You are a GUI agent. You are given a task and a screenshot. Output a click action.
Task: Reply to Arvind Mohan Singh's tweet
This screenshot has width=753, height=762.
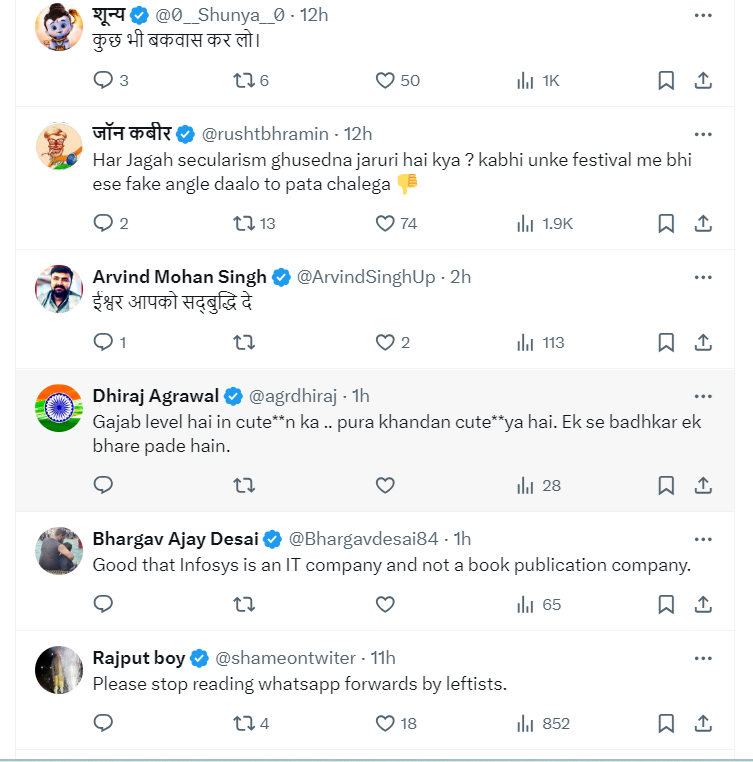[x=103, y=343]
